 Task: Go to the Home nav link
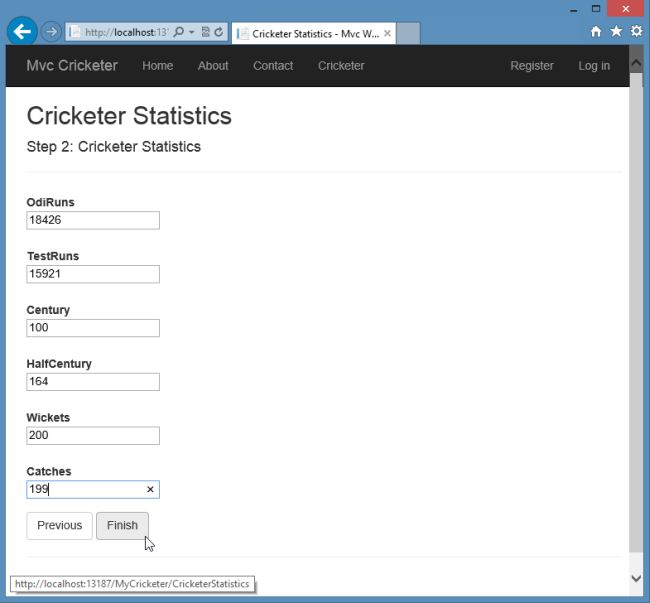click(158, 65)
